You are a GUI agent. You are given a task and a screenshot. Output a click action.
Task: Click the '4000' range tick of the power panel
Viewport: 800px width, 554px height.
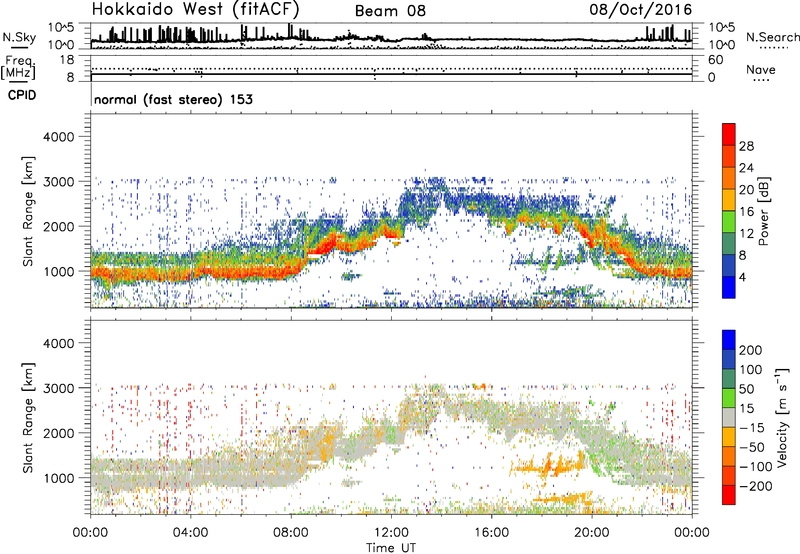(59, 137)
